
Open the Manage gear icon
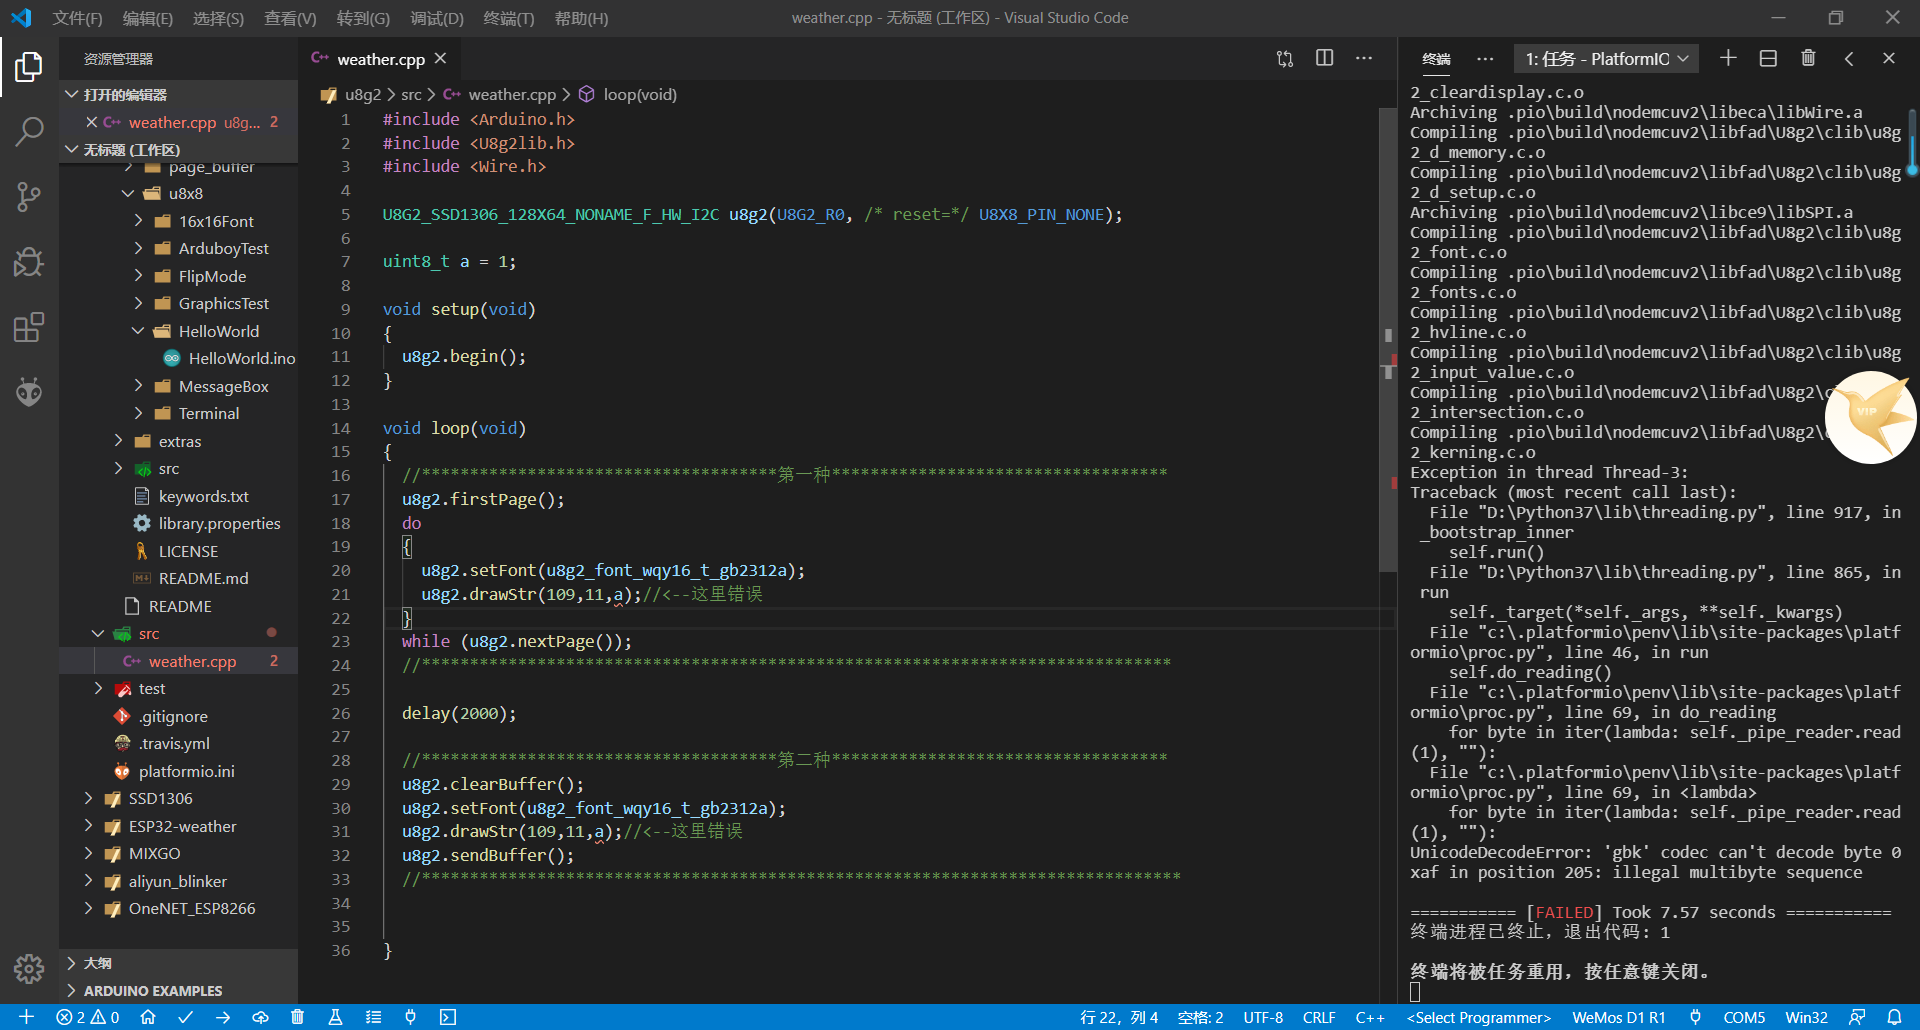pyautogui.click(x=29, y=968)
